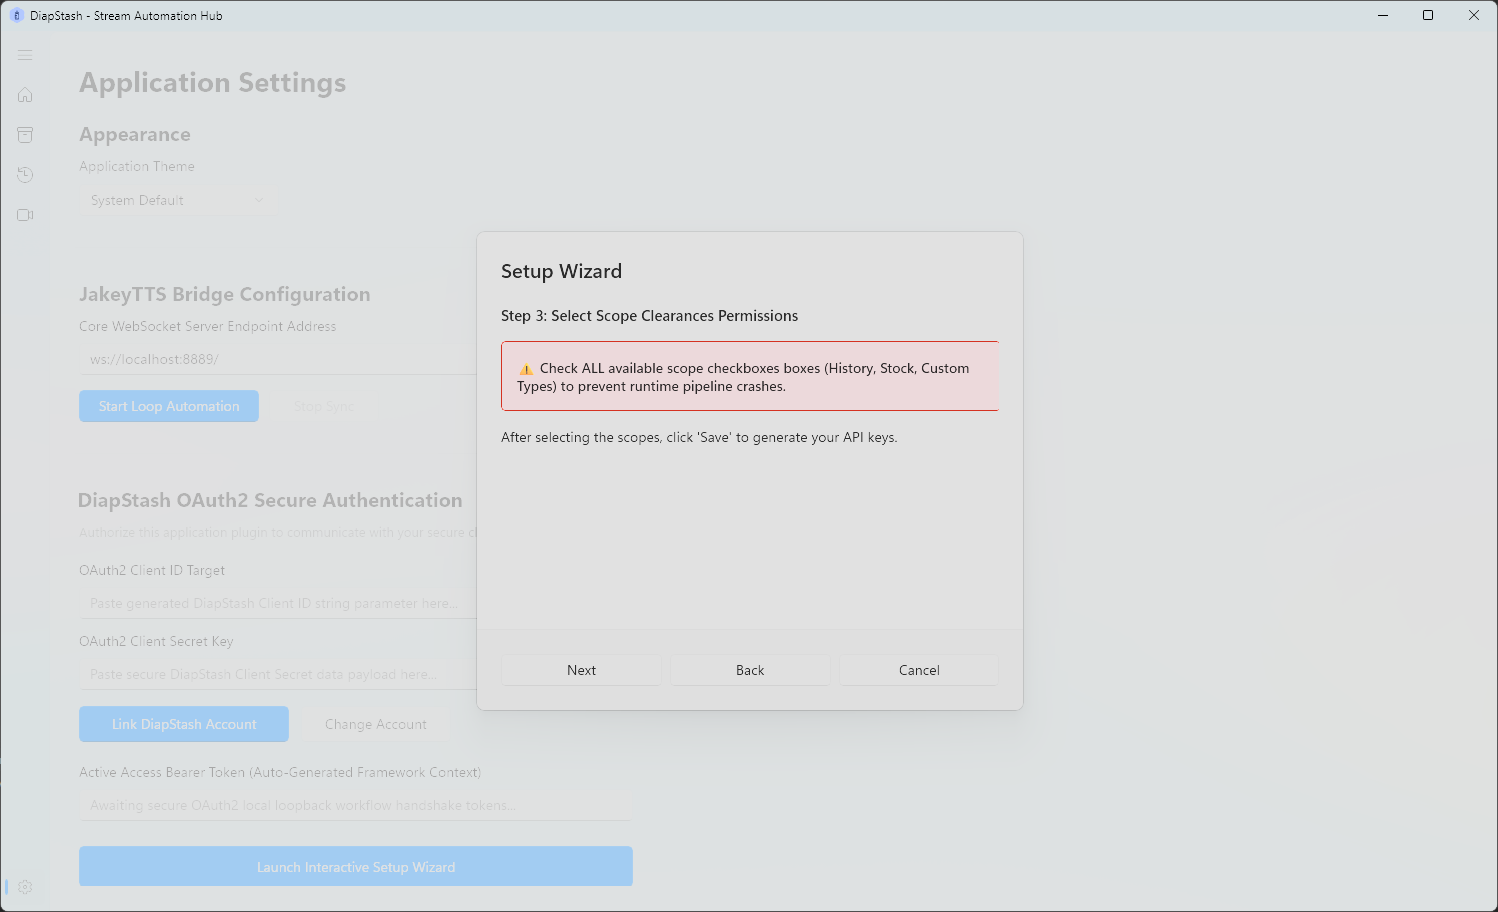This screenshot has height=912, width=1498.
Task: Click 'Step 3: Select Scope Clearances Permissions' text
Action: click(649, 316)
